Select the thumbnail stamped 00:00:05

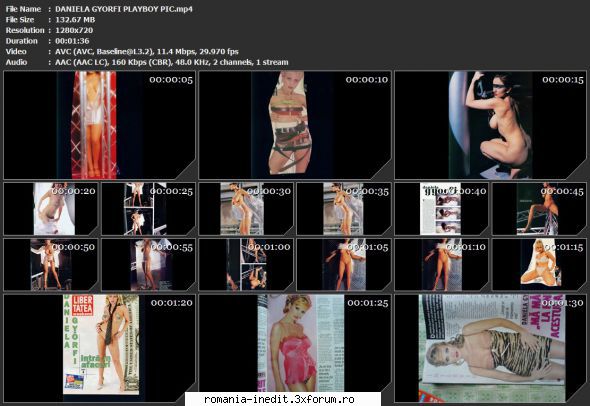[100, 125]
